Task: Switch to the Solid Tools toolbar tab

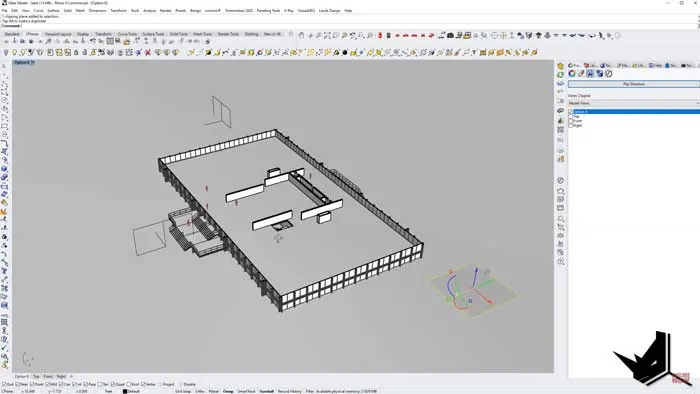Action: (179, 34)
